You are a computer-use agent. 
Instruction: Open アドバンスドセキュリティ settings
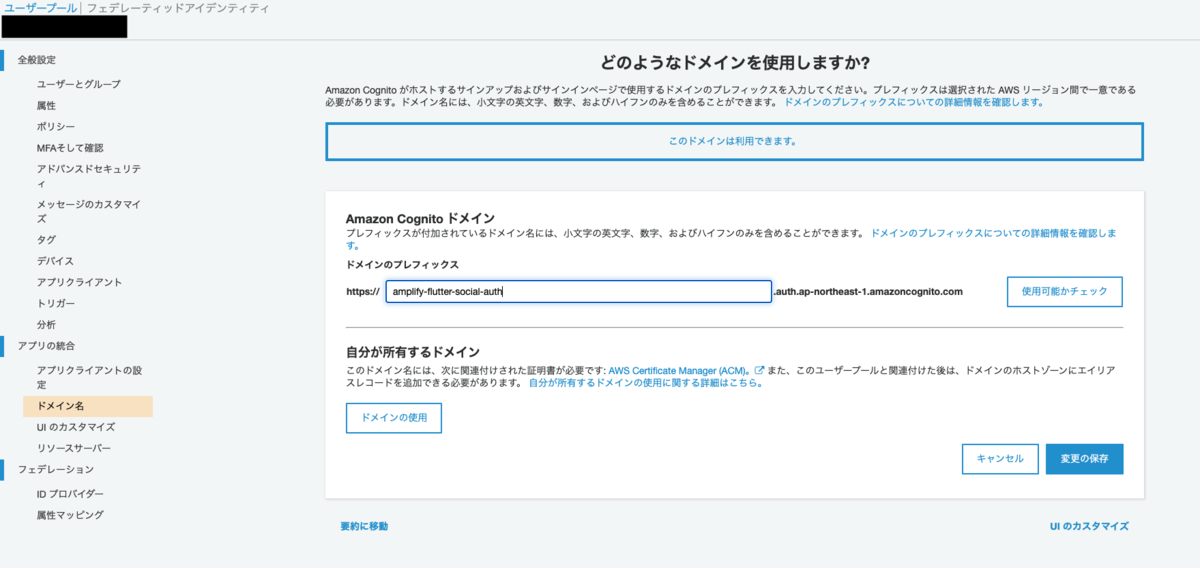pos(88,176)
